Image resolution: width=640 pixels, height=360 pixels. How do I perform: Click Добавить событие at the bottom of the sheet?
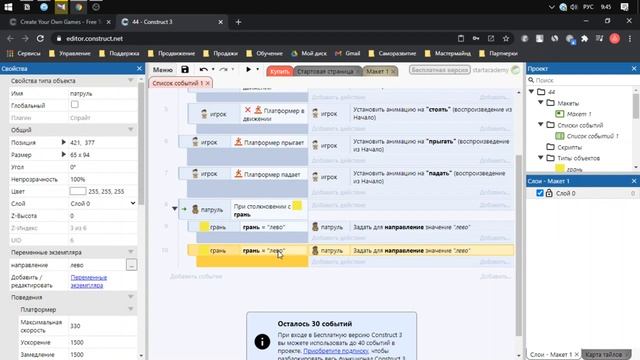coord(196,276)
